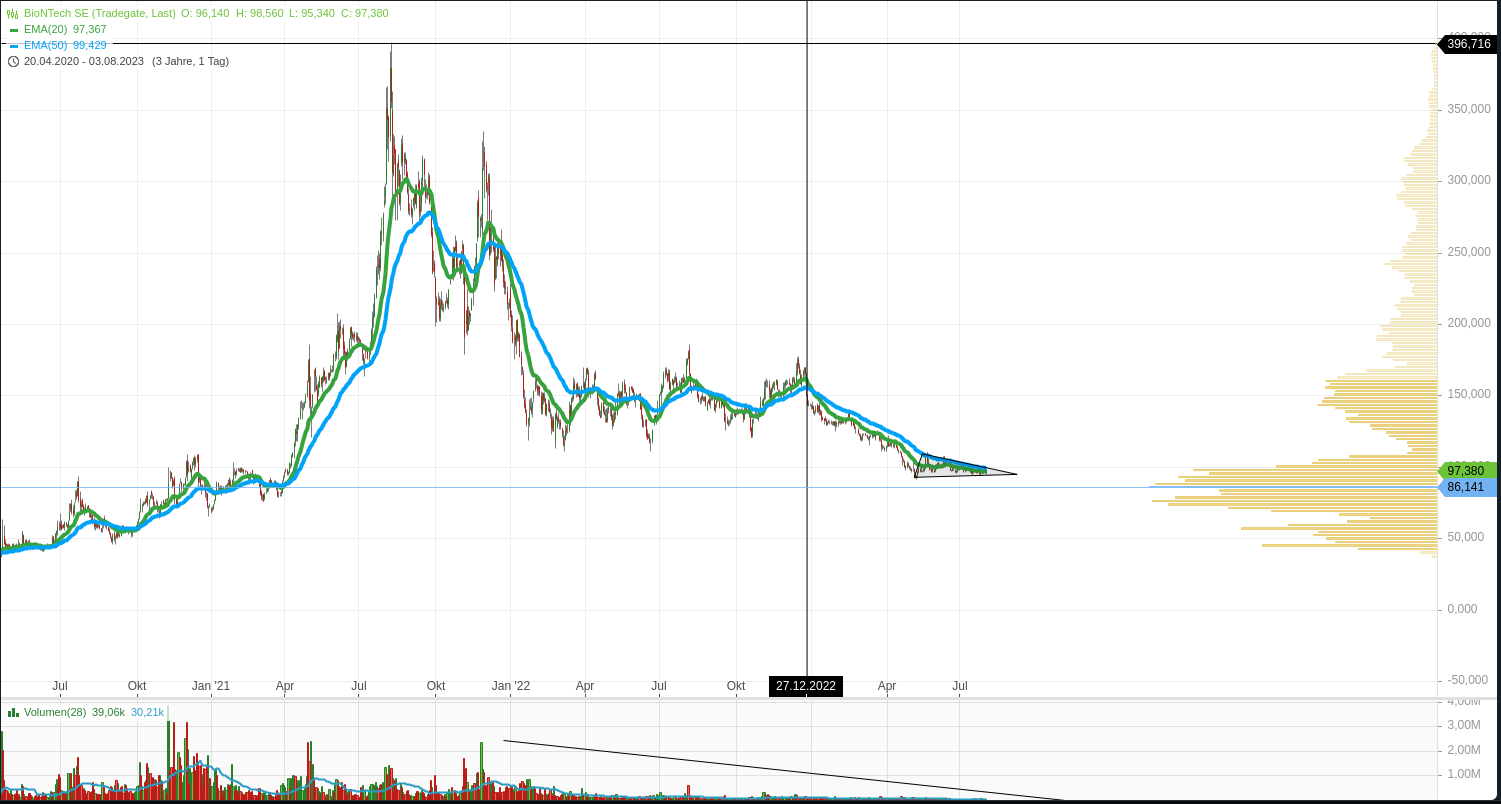This screenshot has width=1501, height=804.
Task: Click the 300,000 price axis label
Action: coord(1469,180)
